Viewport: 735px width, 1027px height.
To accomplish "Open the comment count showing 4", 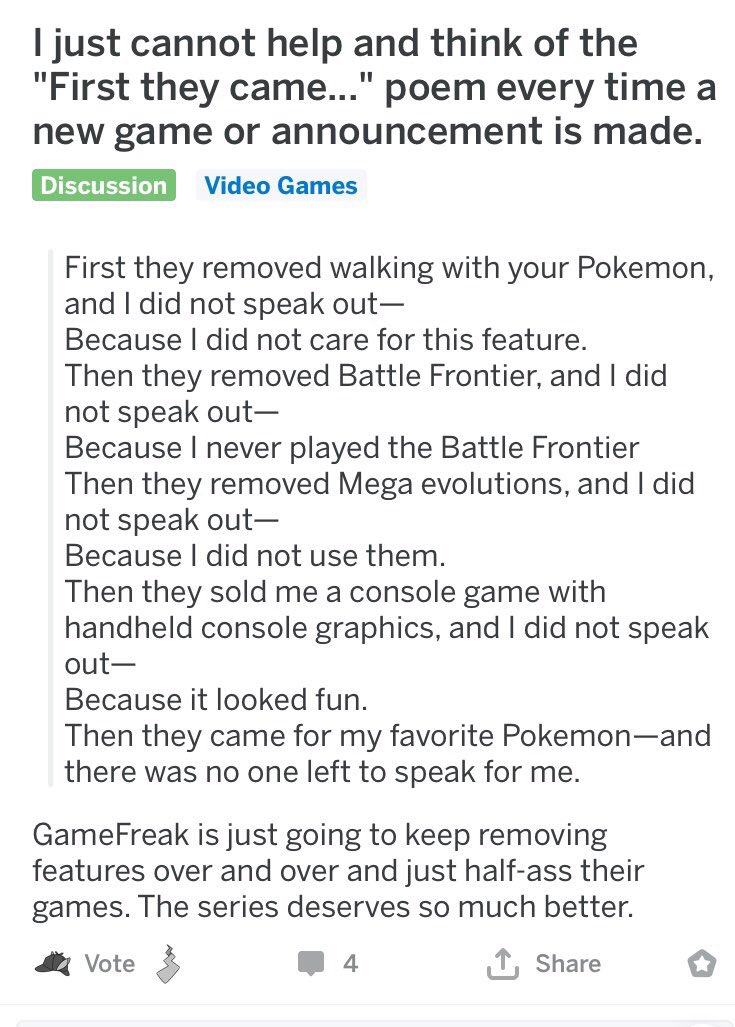I will (349, 963).
